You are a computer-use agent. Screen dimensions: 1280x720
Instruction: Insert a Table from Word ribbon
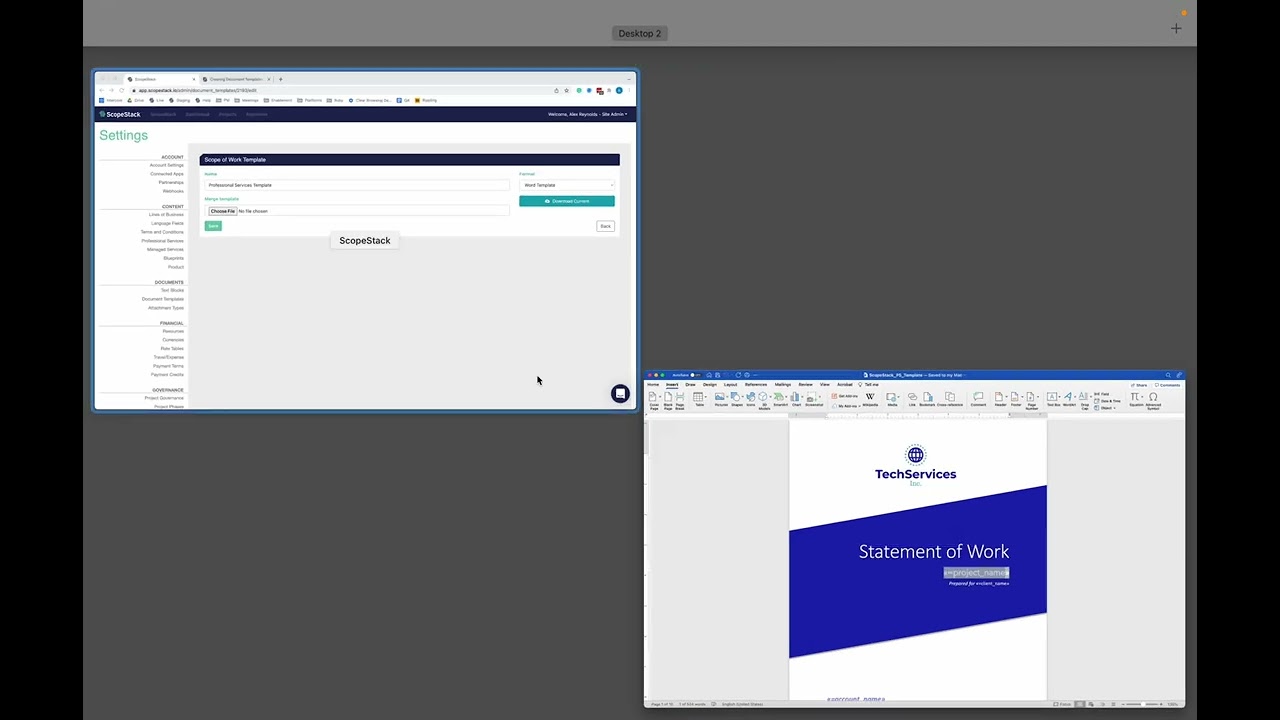[x=698, y=400]
